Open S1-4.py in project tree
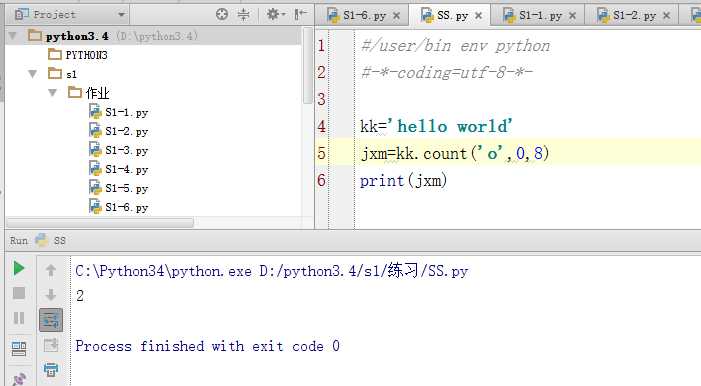The width and height of the screenshot is (701, 386). [x=118, y=170]
